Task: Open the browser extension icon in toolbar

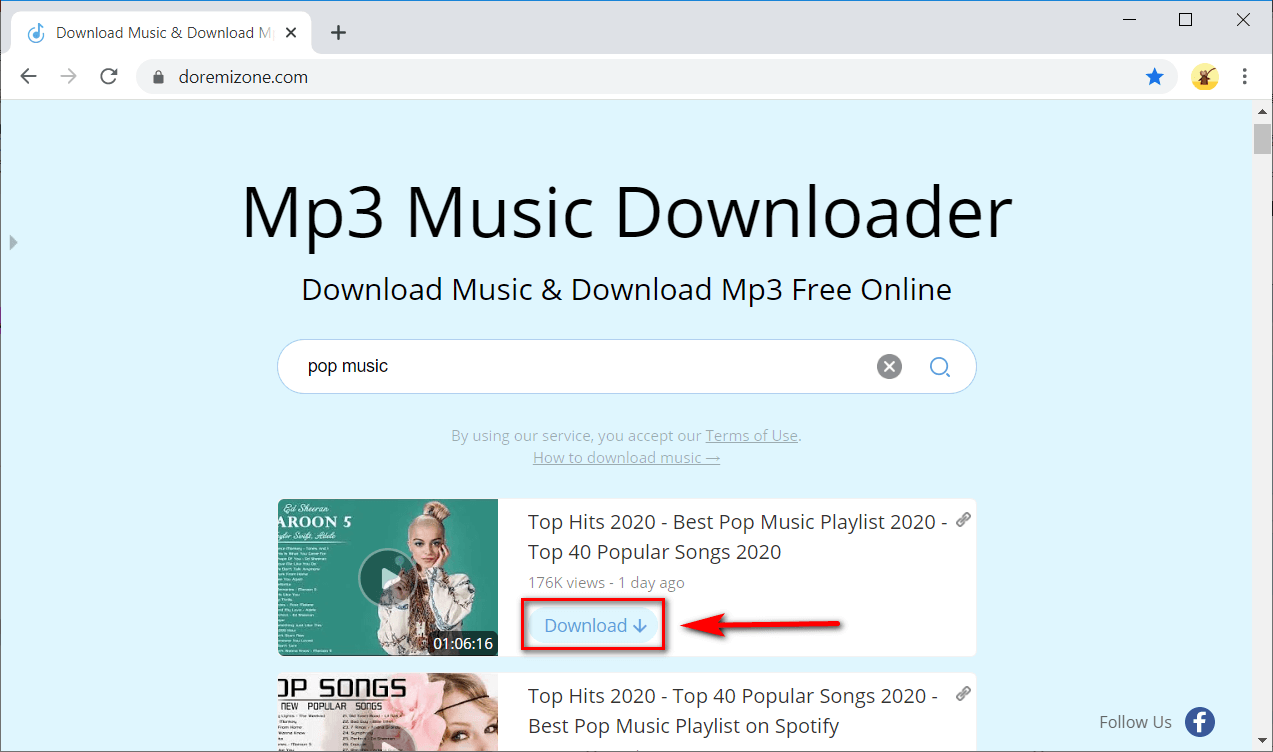Action: [1205, 77]
